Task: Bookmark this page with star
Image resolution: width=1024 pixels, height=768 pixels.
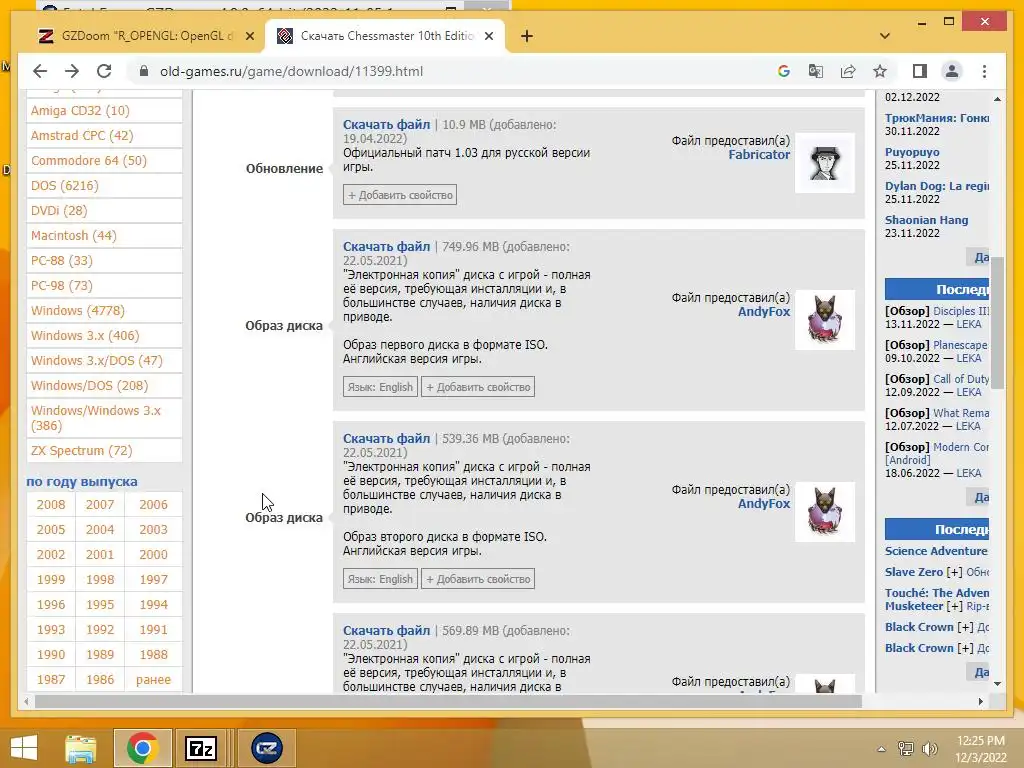Action: coord(880,71)
